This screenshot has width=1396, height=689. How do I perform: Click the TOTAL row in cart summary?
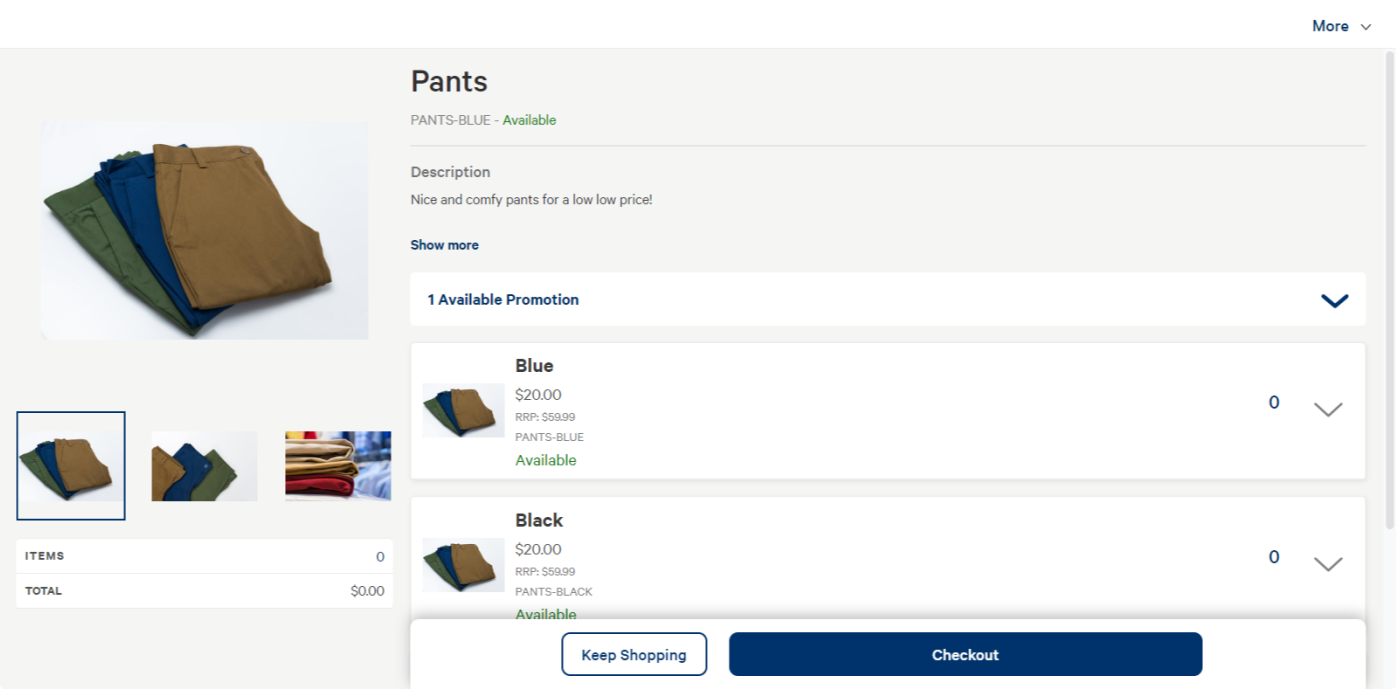204,591
